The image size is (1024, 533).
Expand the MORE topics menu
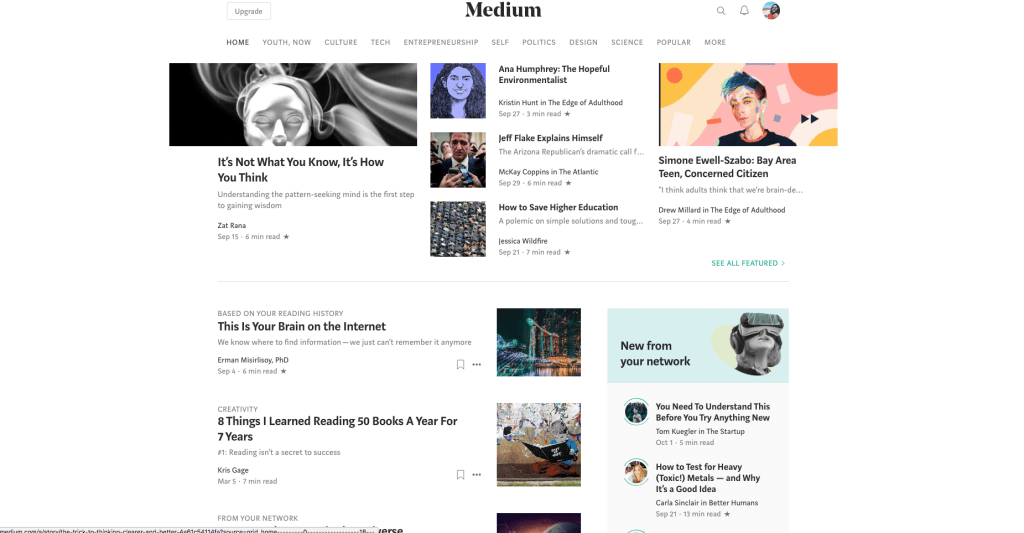tap(715, 42)
